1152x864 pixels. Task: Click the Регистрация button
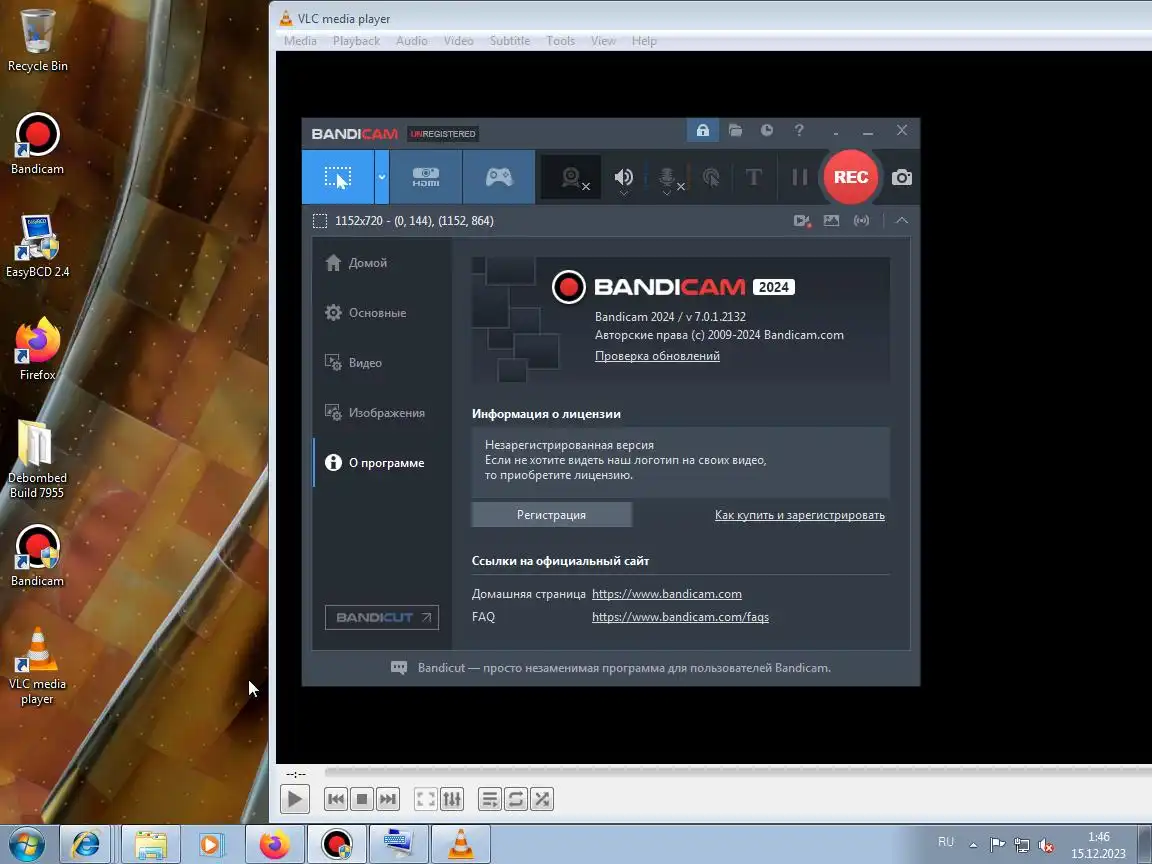pos(551,514)
